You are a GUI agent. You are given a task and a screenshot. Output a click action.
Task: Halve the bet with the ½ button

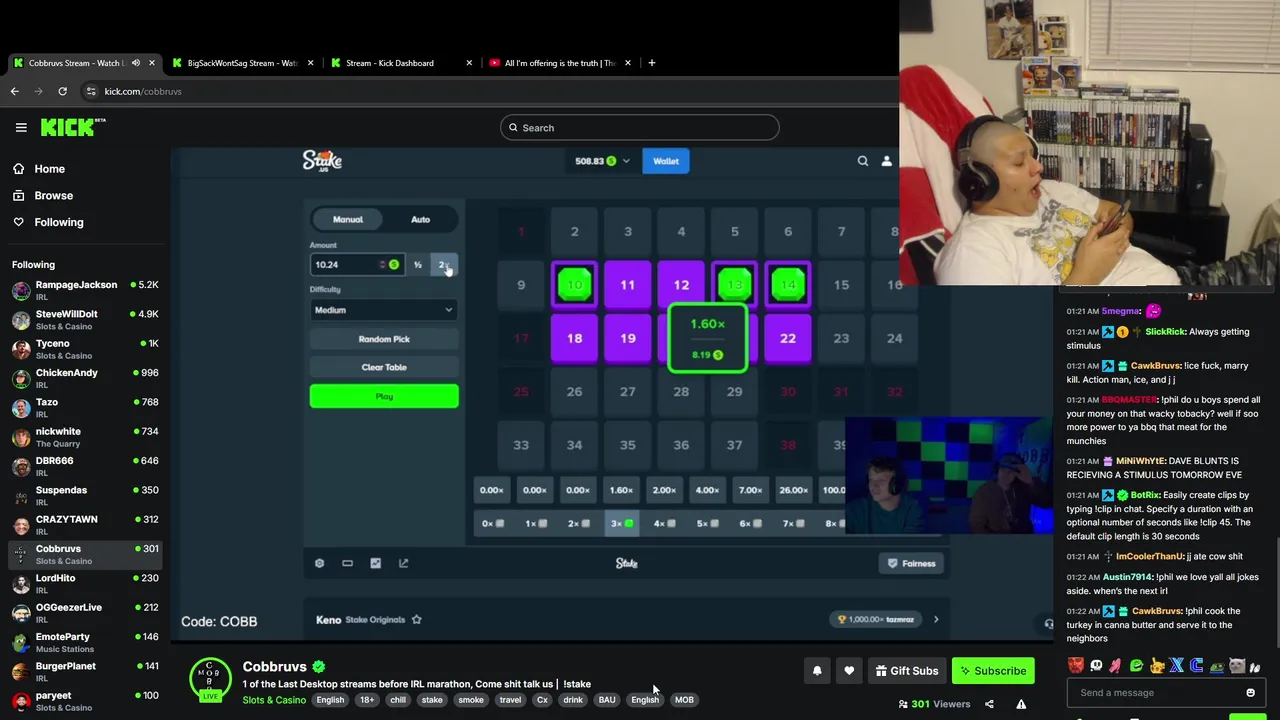[418, 264]
